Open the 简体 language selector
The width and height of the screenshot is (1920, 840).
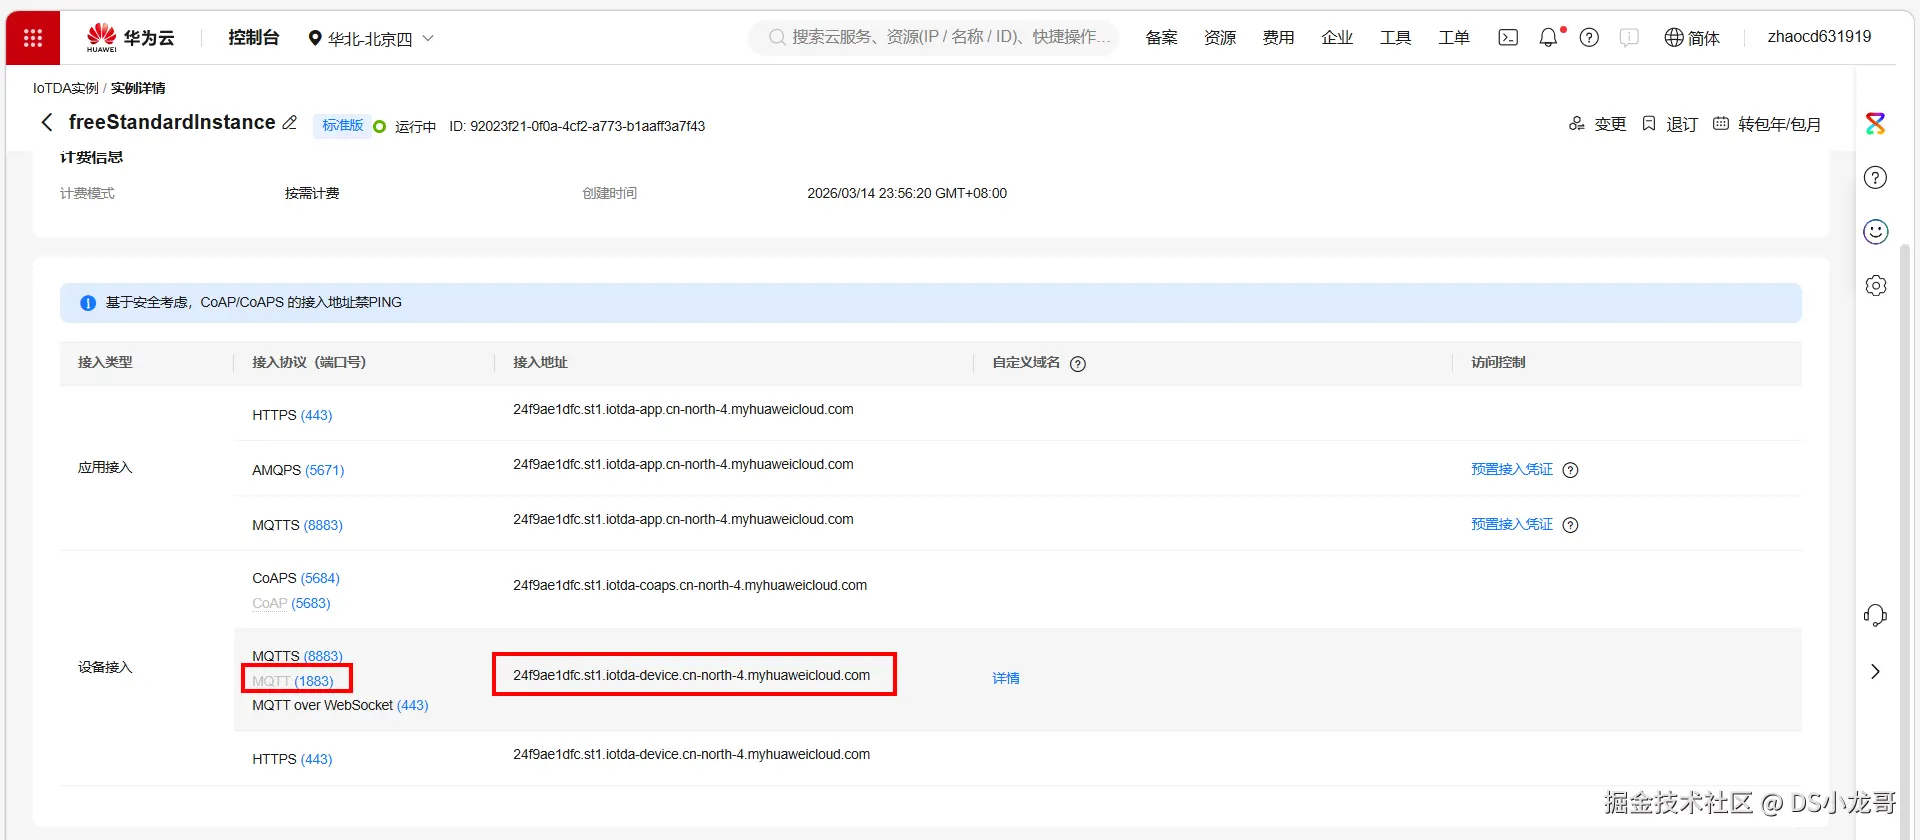pos(1692,38)
